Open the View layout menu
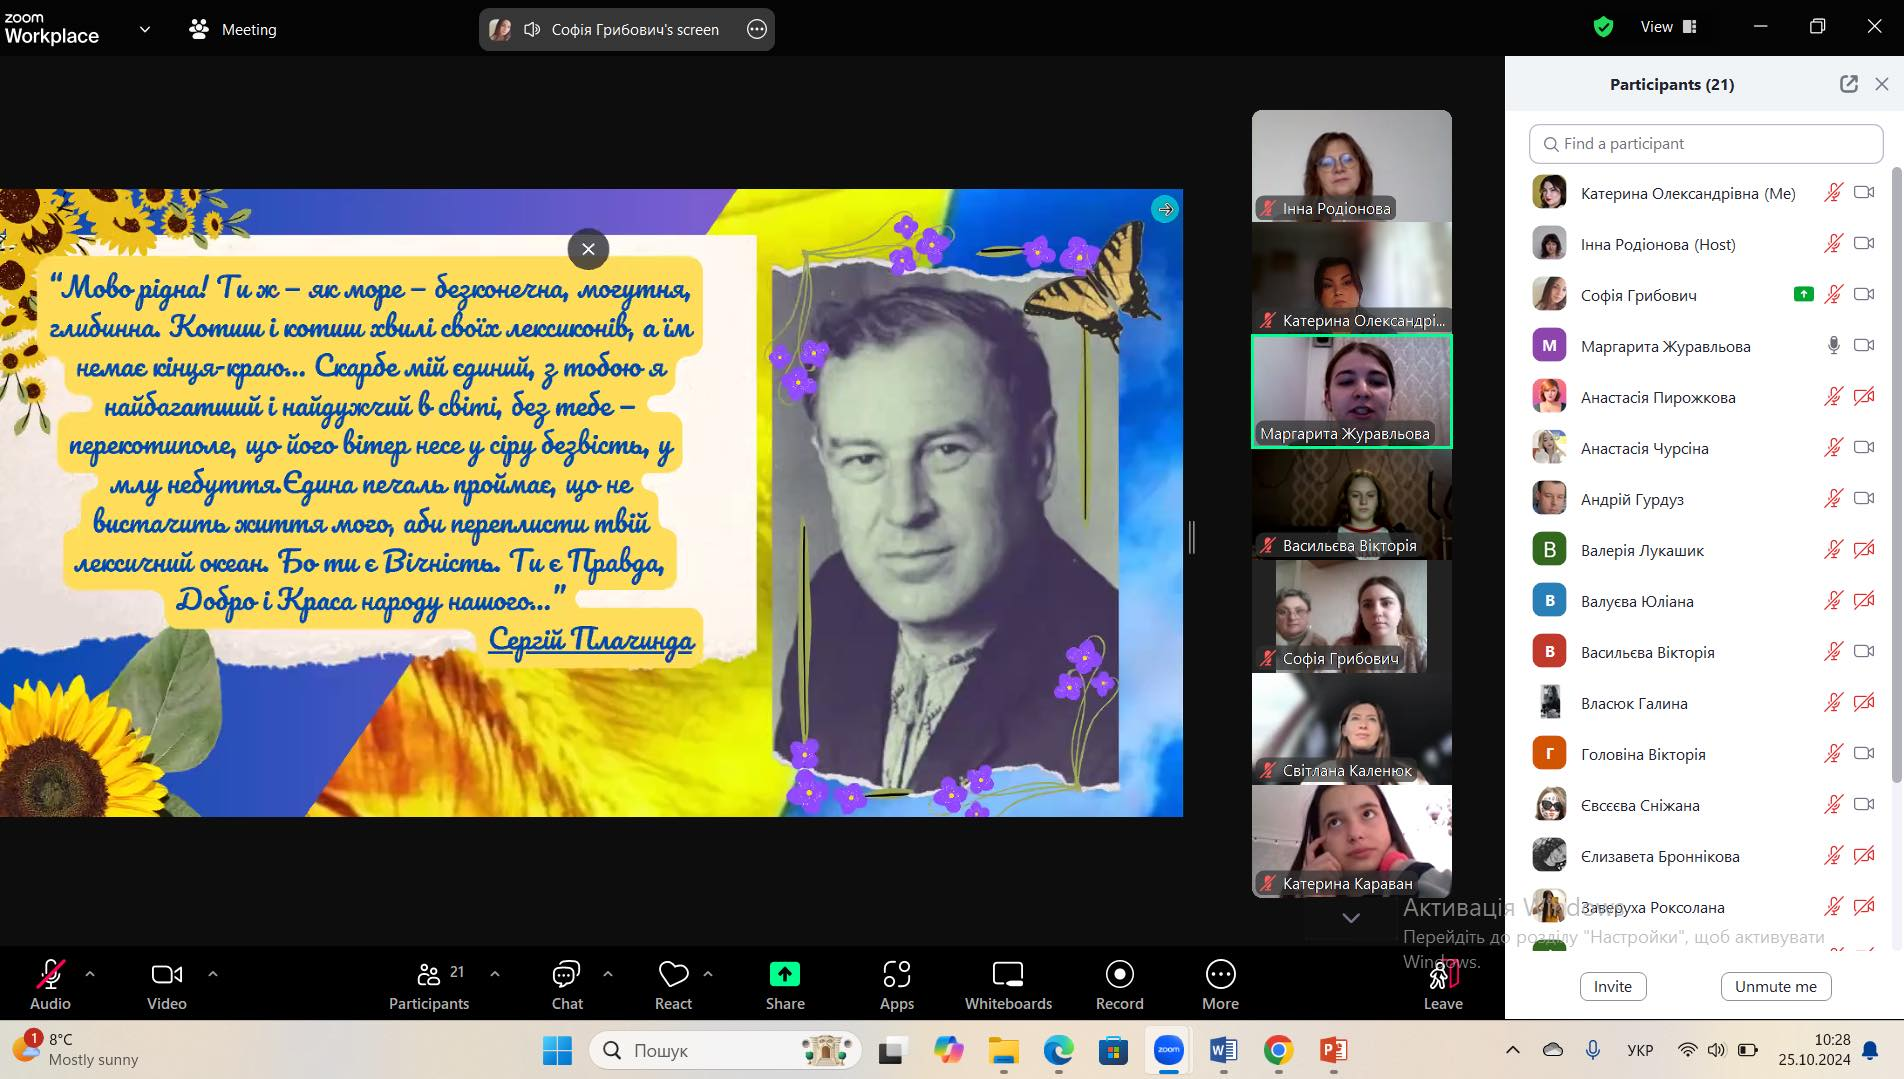This screenshot has height=1079, width=1904. [x=1668, y=27]
